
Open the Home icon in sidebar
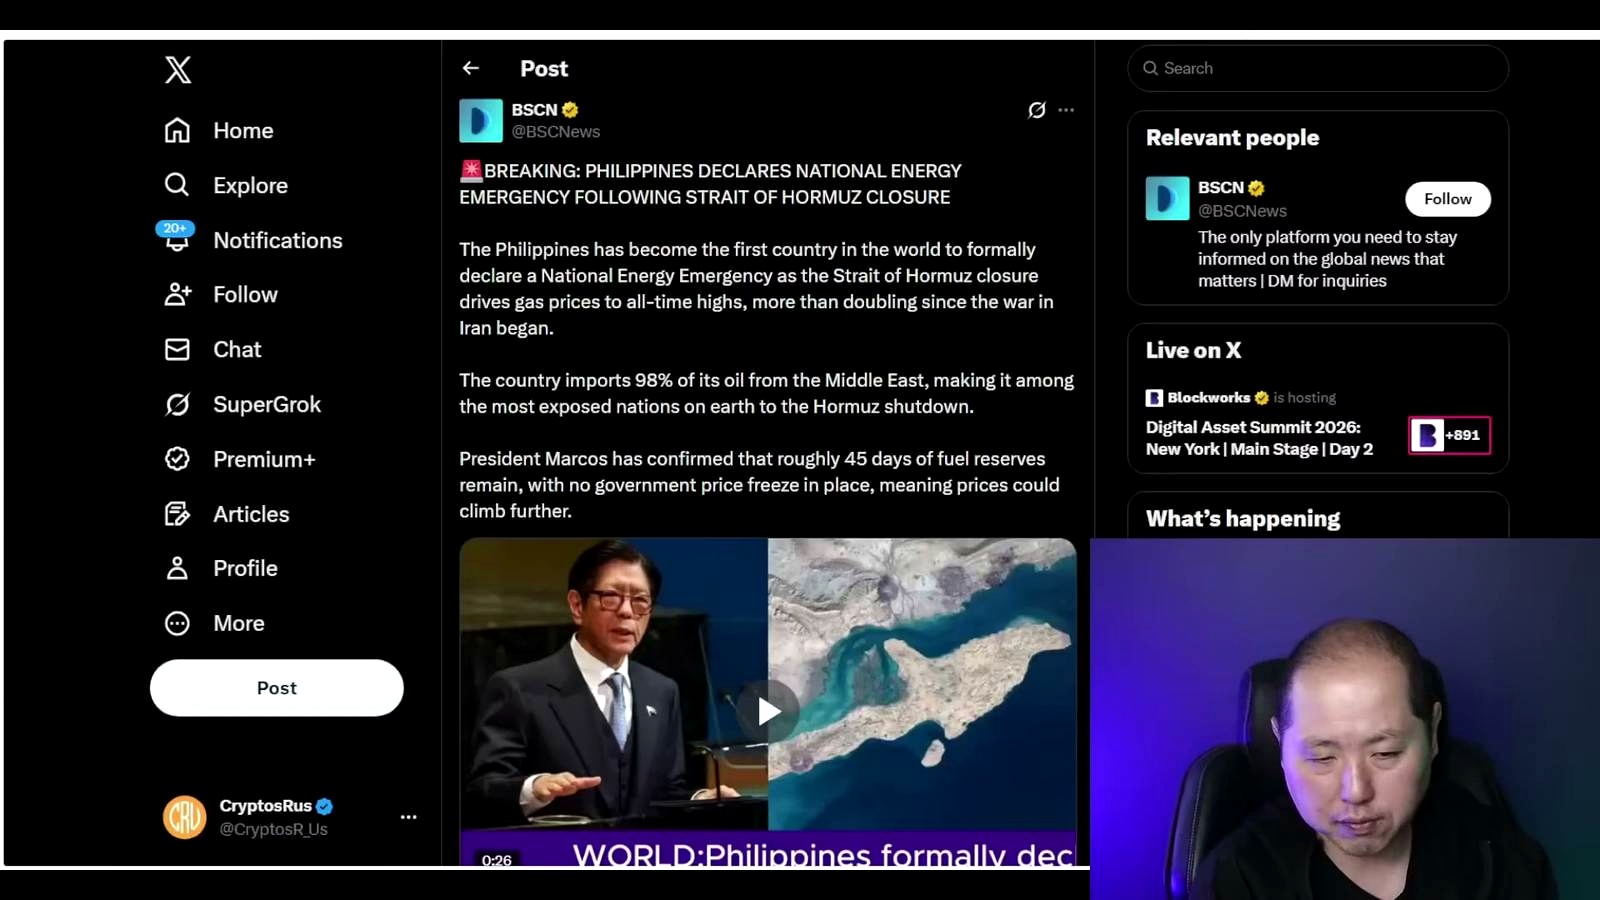[x=177, y=130]
